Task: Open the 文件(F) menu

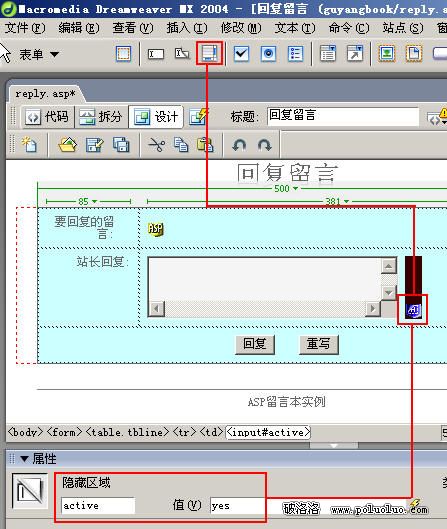Action: [x=25, y=28]
